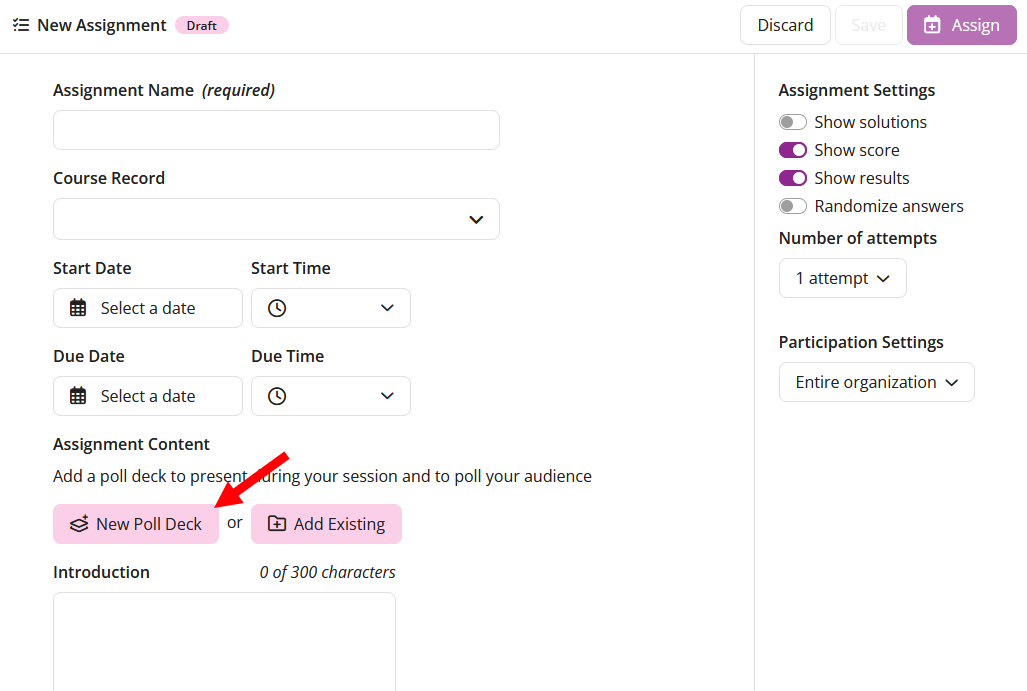Click the Draft status badge

(x=201, y=25)
